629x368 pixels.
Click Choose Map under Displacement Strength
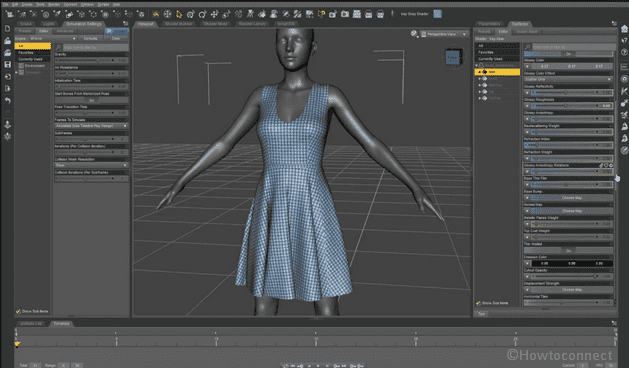pyautogui.click(x=572, y=289)
